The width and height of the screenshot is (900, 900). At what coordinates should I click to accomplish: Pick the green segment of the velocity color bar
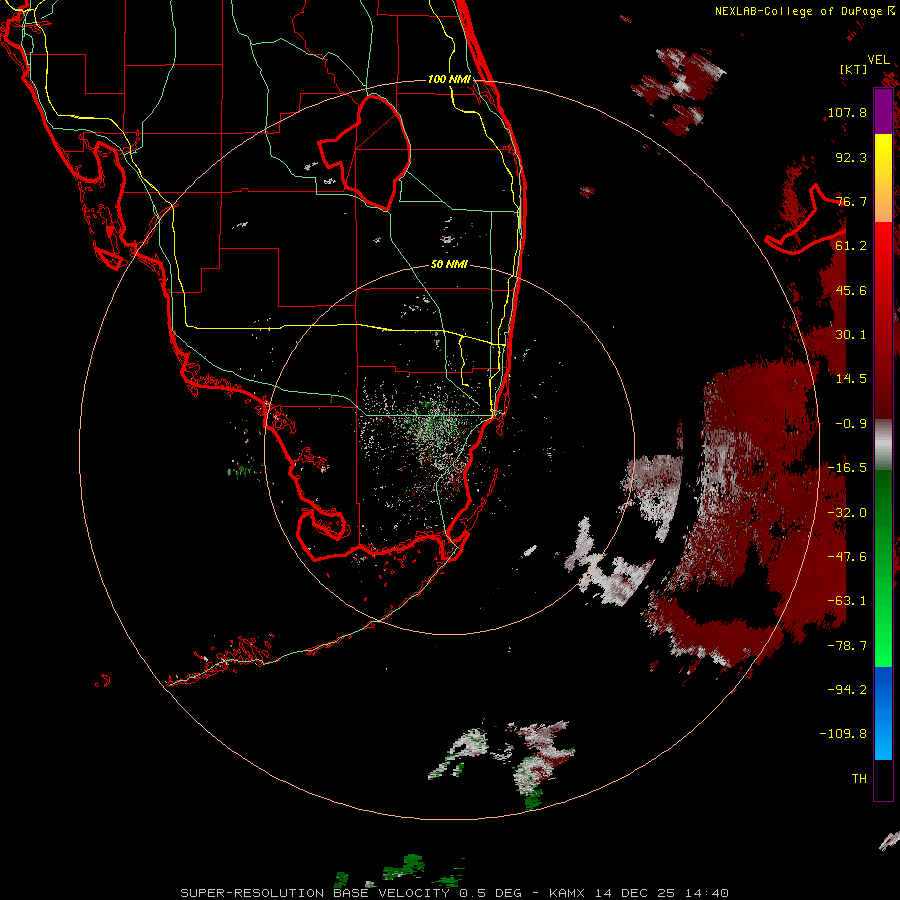point(883,568)
